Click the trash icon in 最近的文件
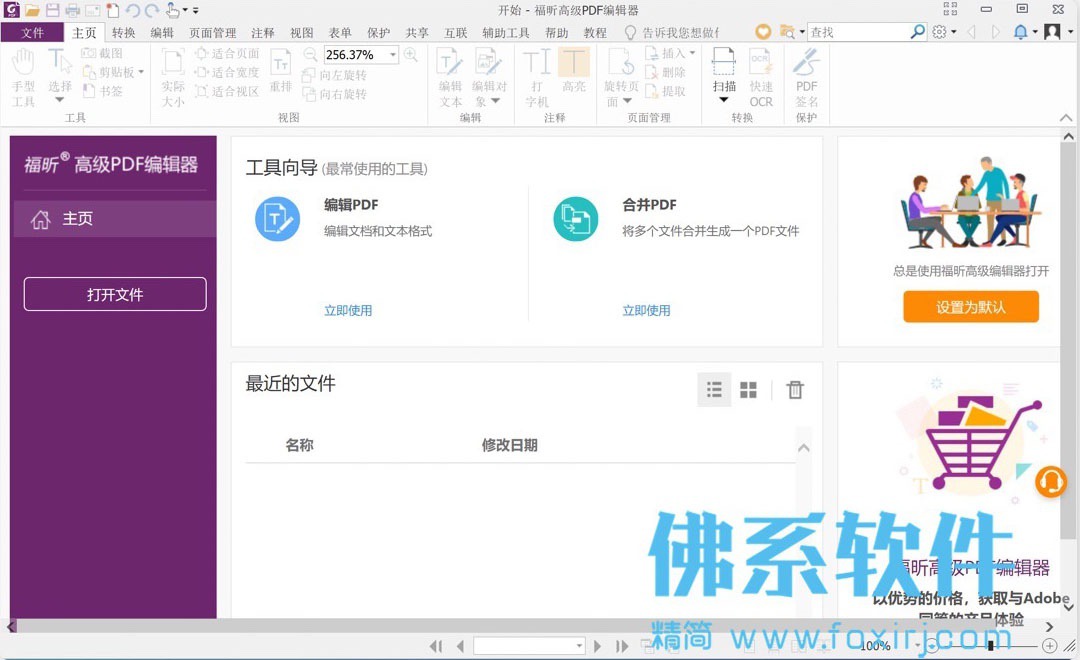 [x=795, y=390]
